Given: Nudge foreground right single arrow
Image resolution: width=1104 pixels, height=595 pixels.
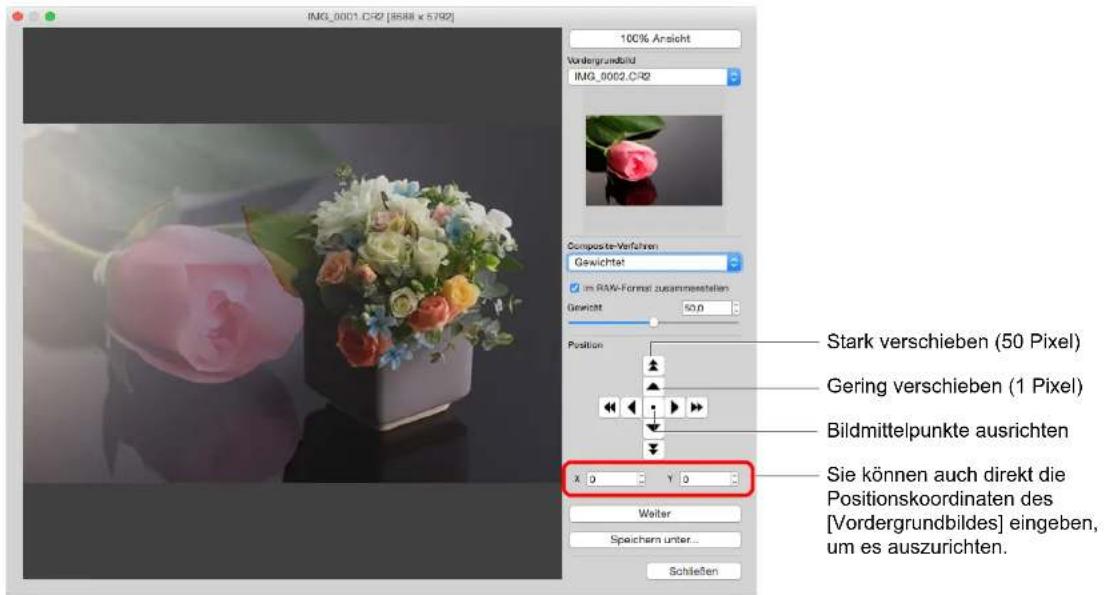Looking at the screenshot, I should coord(675,407).
